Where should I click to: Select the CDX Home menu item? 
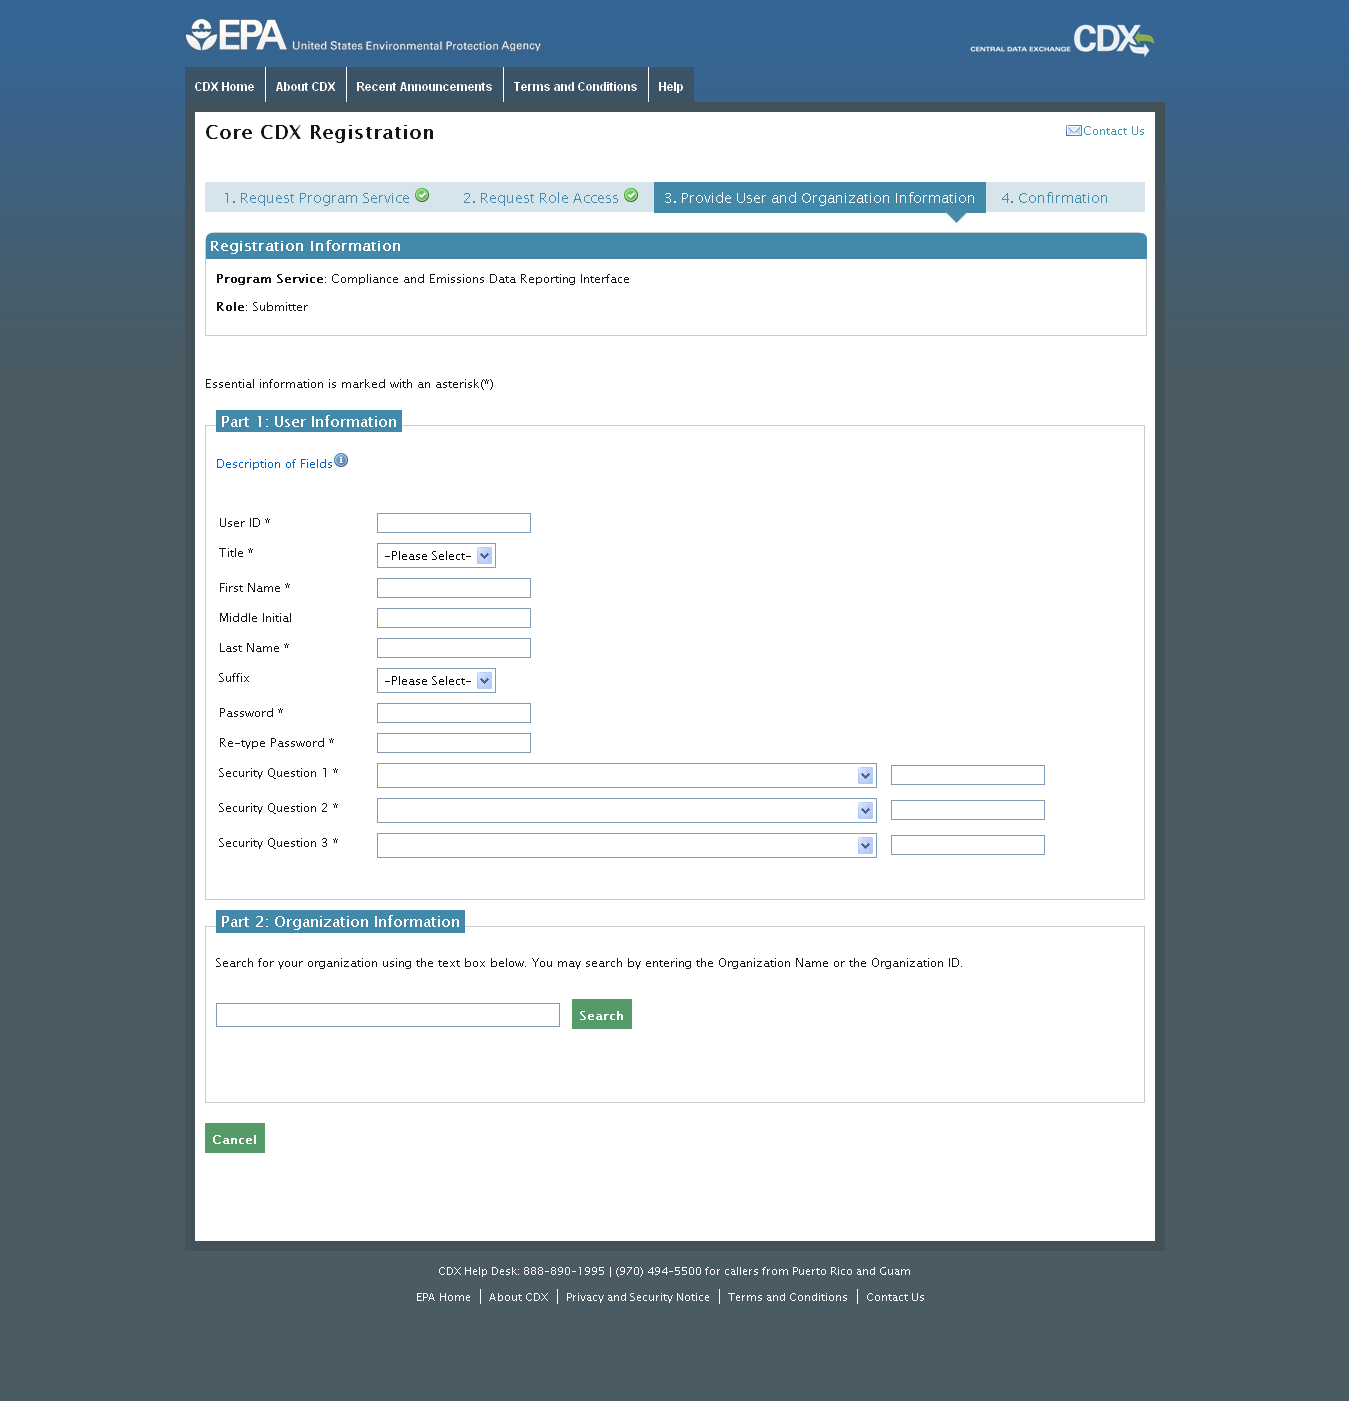pyautogui.click(x=224, y=86)
